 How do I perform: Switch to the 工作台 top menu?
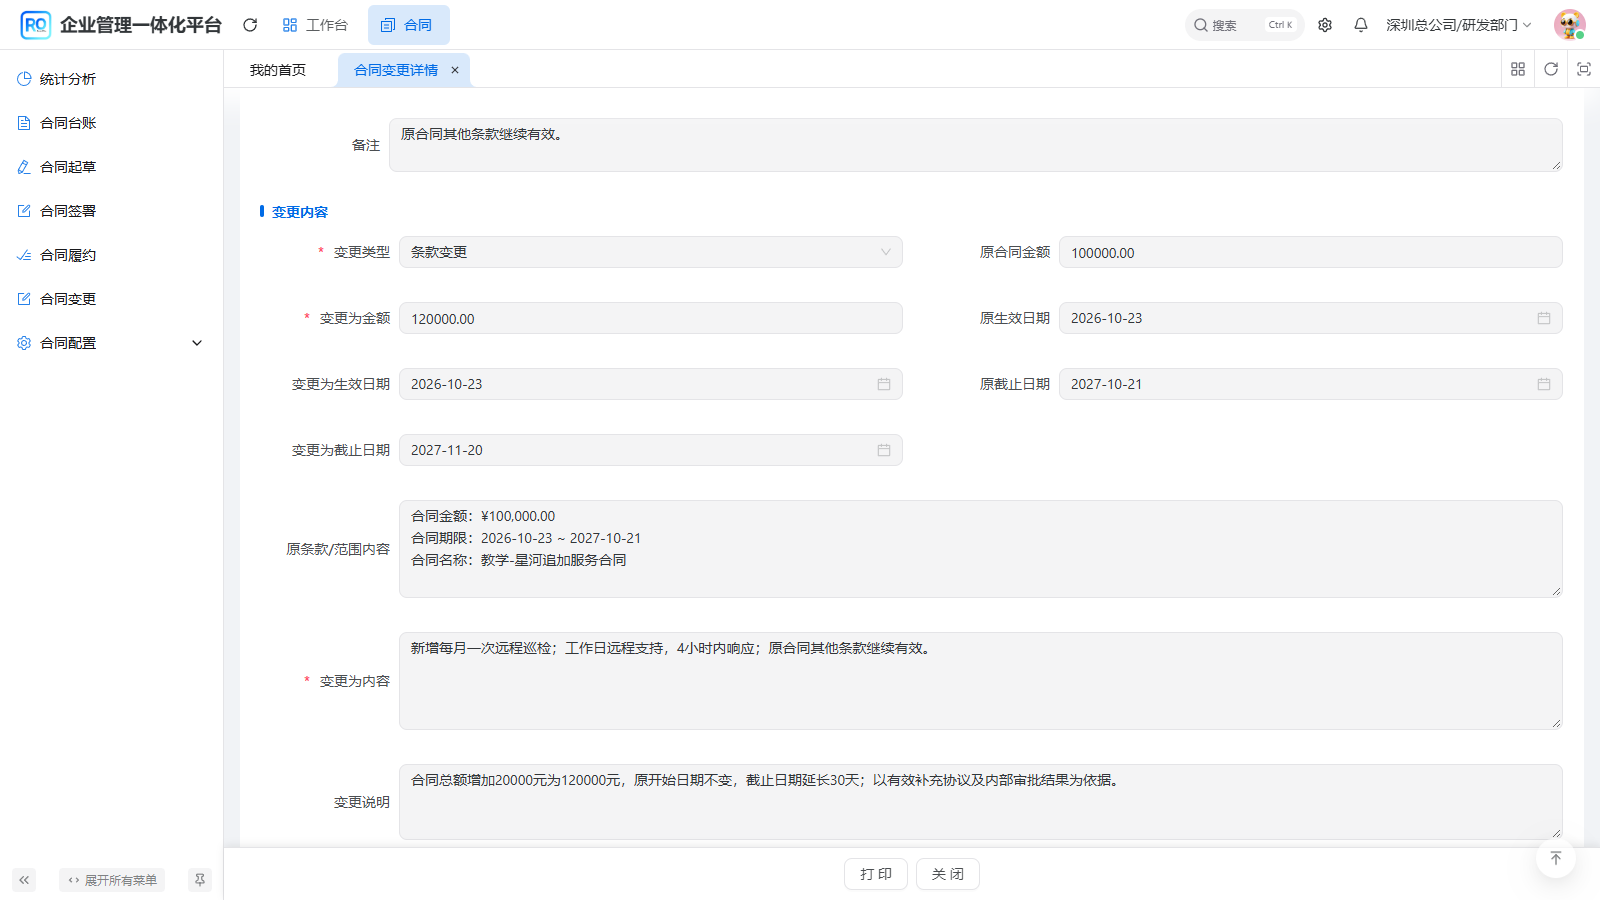315,25
